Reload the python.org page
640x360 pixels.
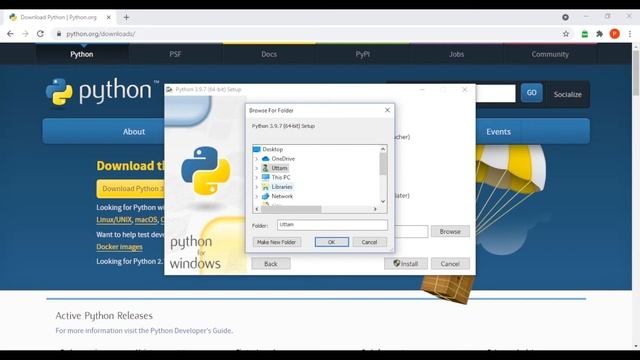[40, 34]
